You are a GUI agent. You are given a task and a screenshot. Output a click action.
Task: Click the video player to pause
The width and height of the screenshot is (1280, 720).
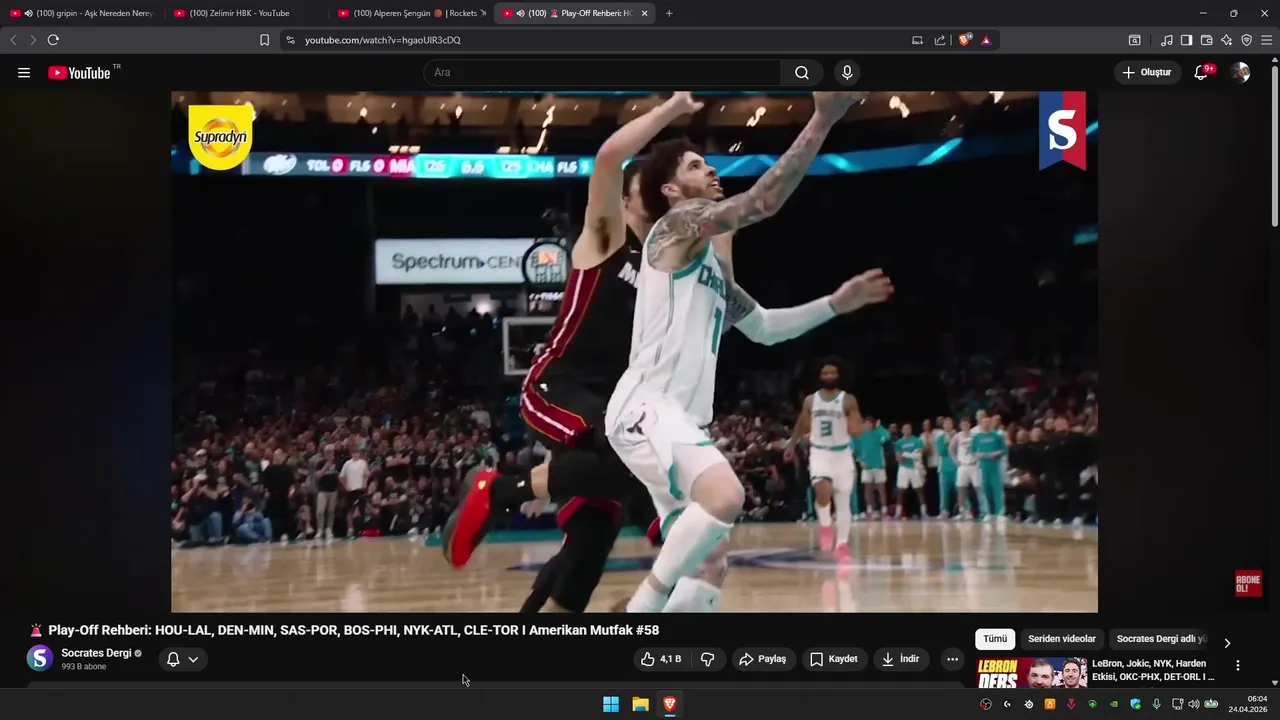[x=634, y=352]
